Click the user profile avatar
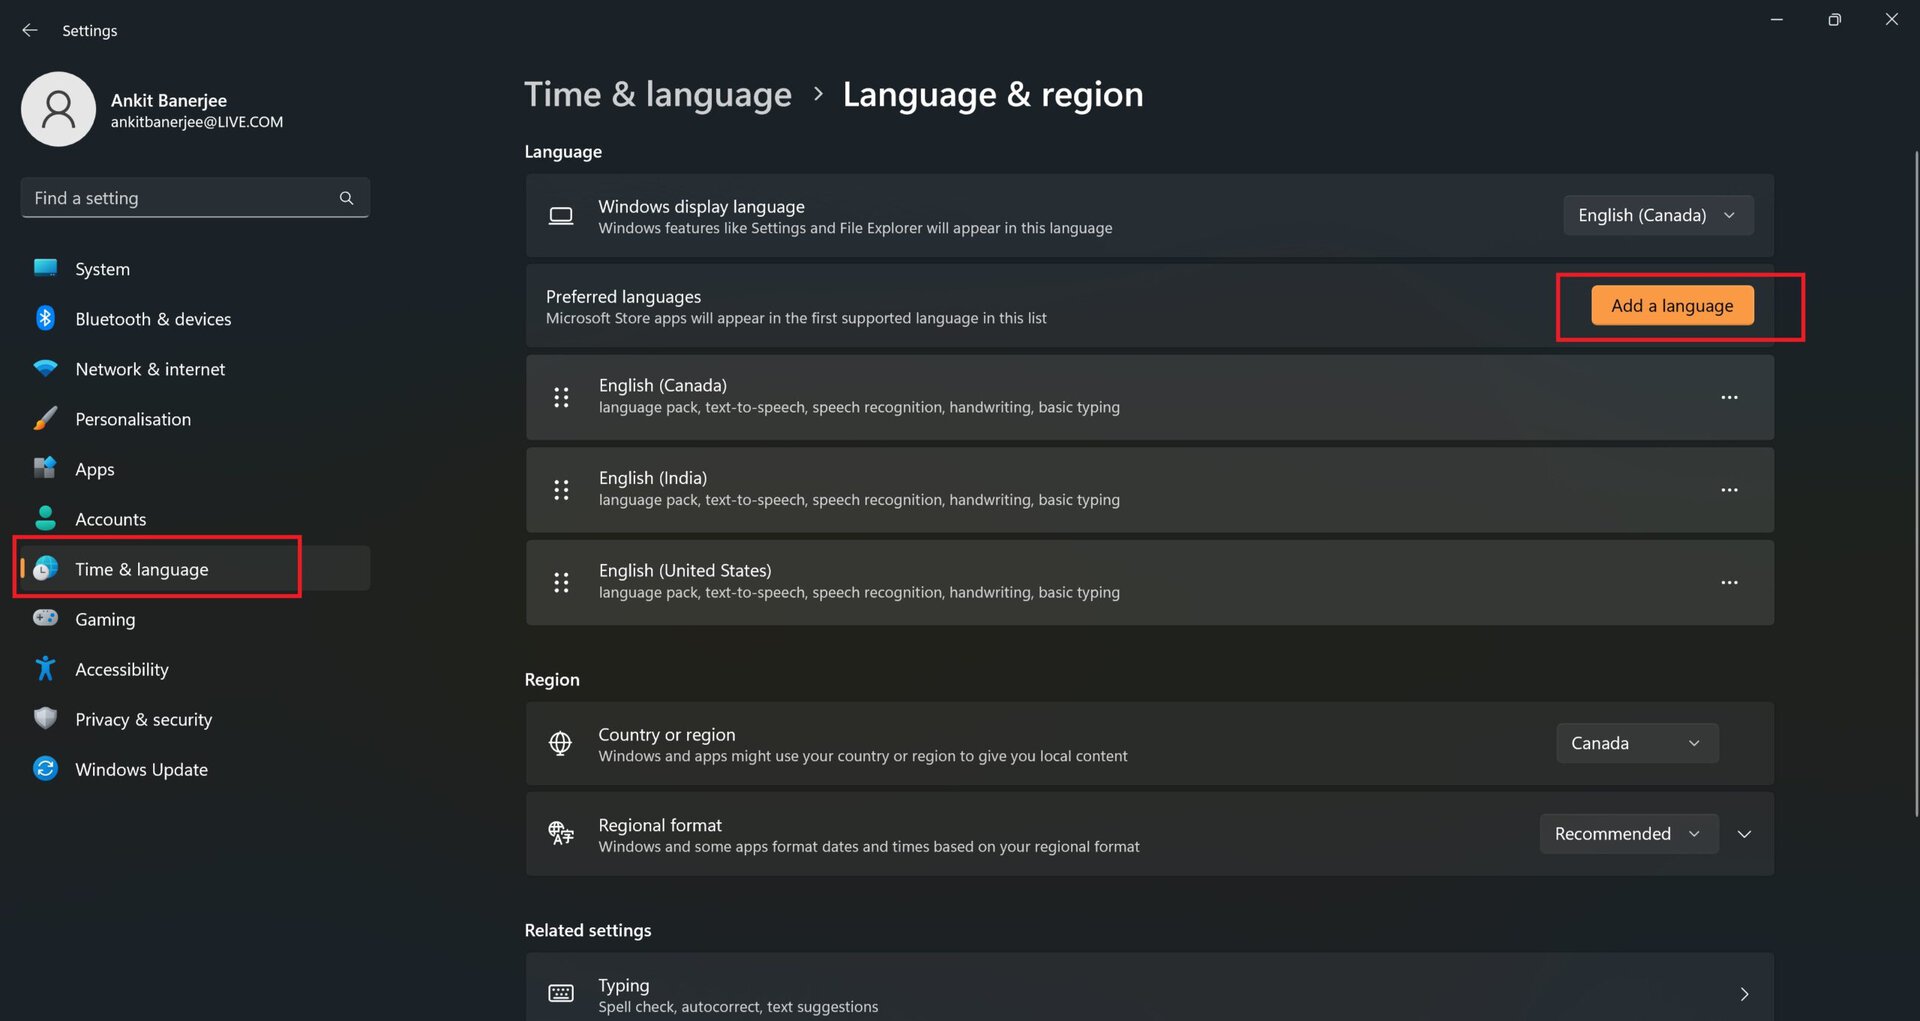Screen dimensions: 1920x1021 [x=58, y=109]
